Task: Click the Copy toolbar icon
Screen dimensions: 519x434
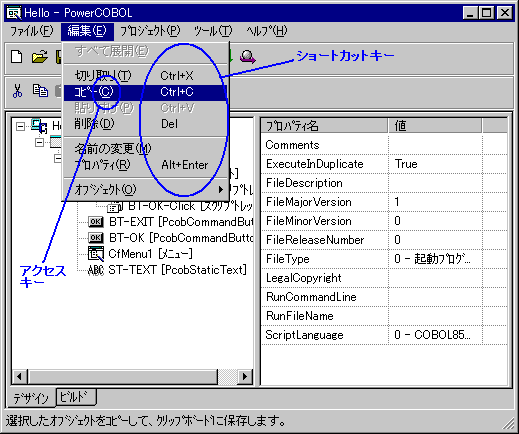Action: coord(40,91)
